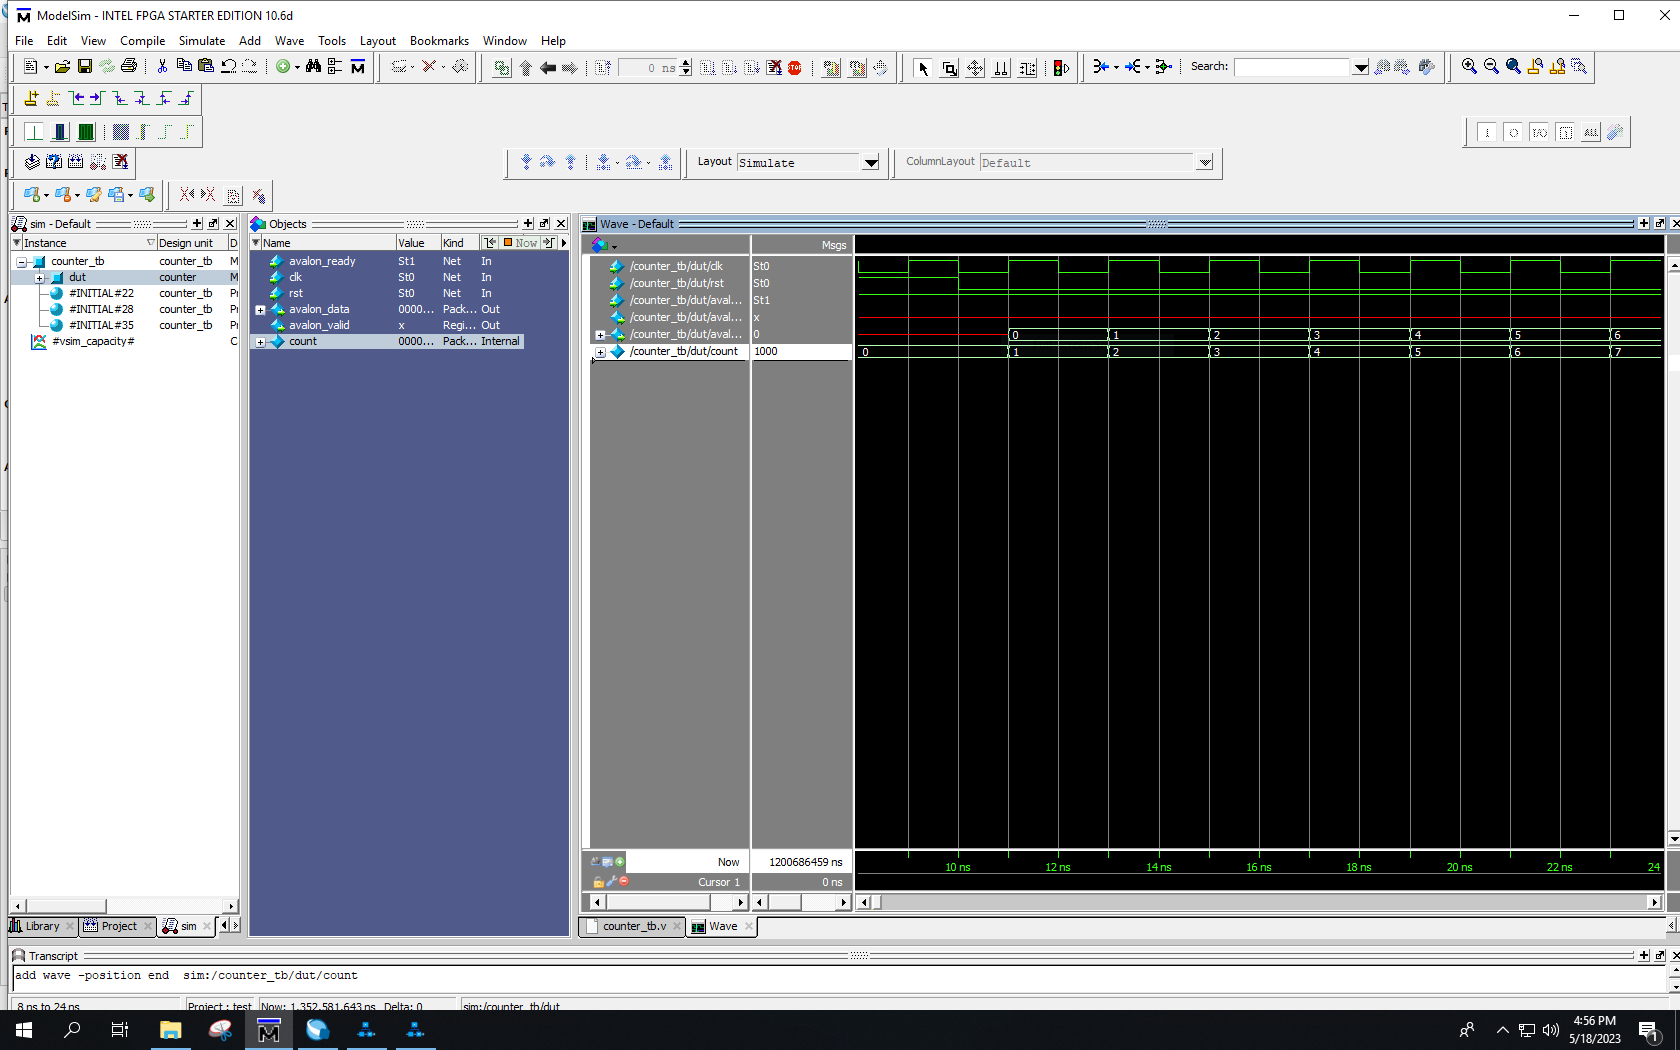1680x1050 pixels.
Task: Open the Layout Simulate dropdown
Action: tap(871, 163)
